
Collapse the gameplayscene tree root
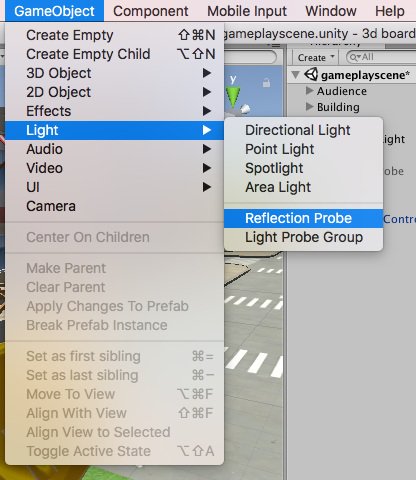coord(295,75)
